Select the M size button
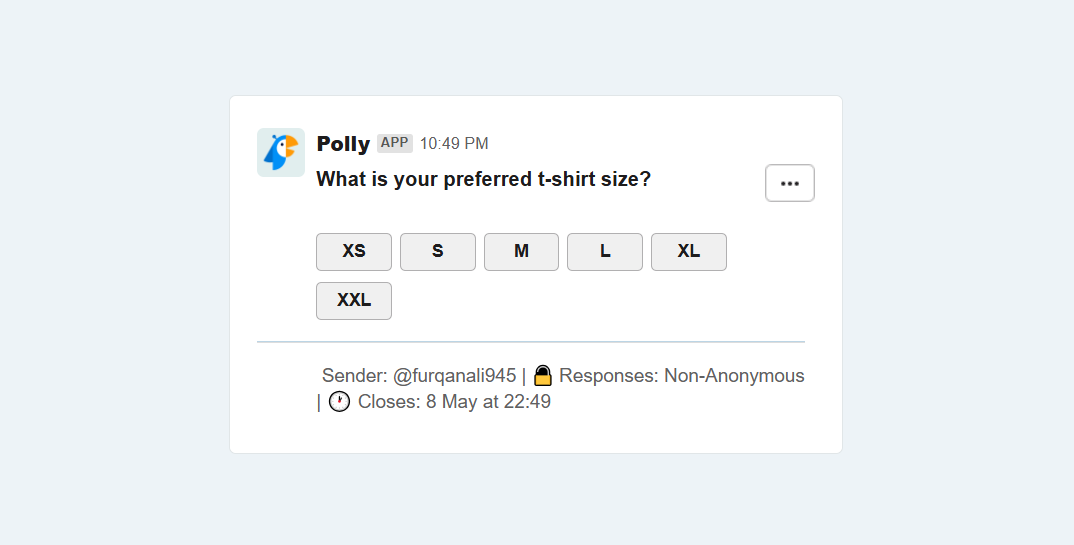 521,251
